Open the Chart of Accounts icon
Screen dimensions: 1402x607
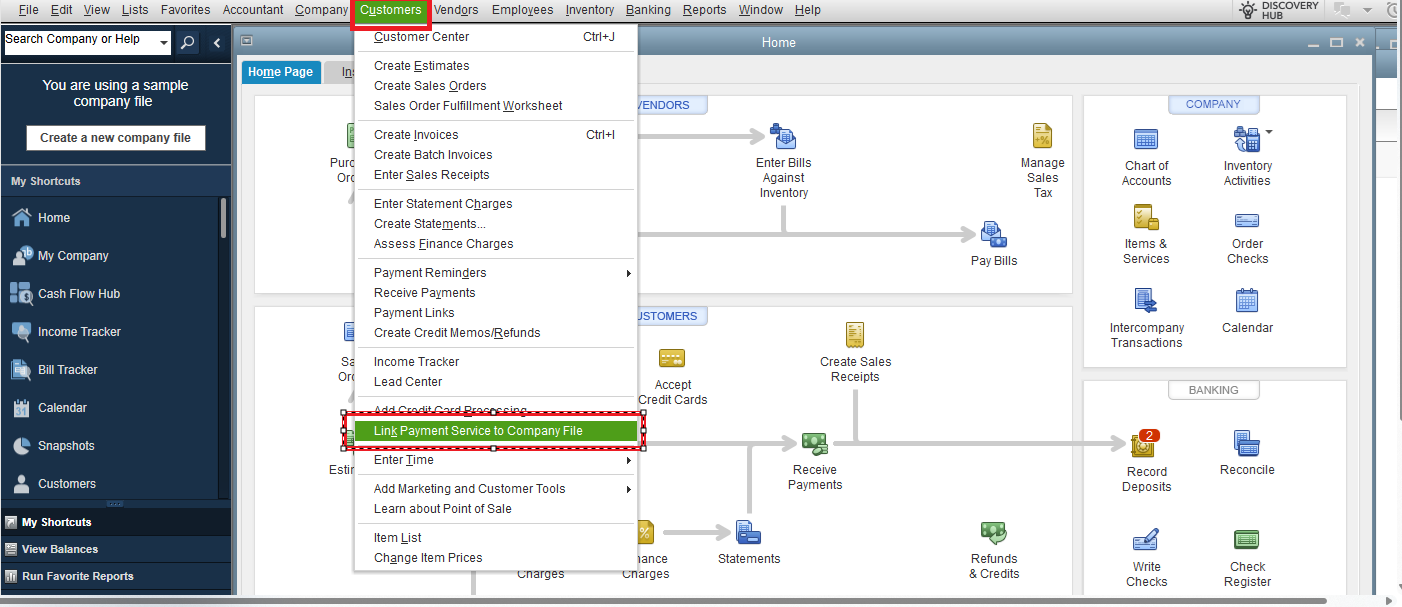[x=1146, y=139]
